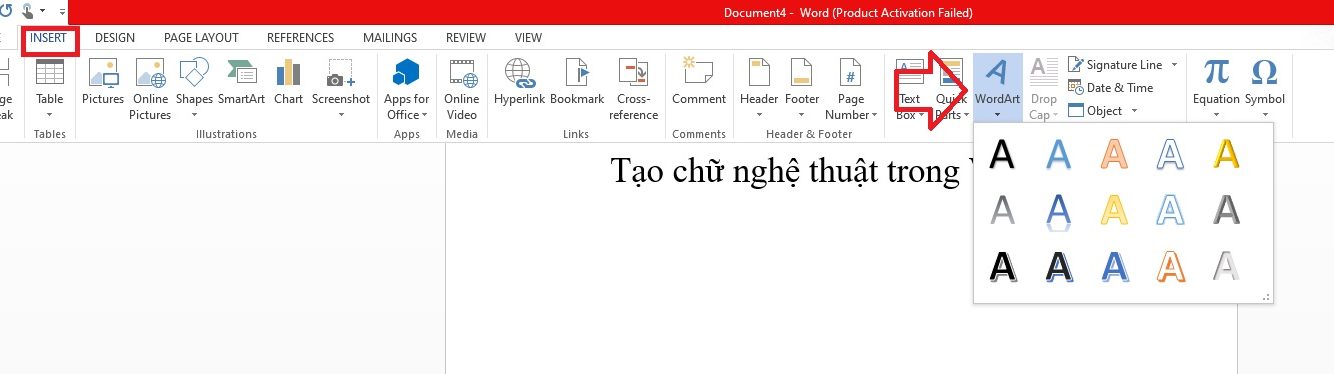Go to PAGE LAYOUT tab
This screenshot has height=374, width=1334.
click(201, 38)
